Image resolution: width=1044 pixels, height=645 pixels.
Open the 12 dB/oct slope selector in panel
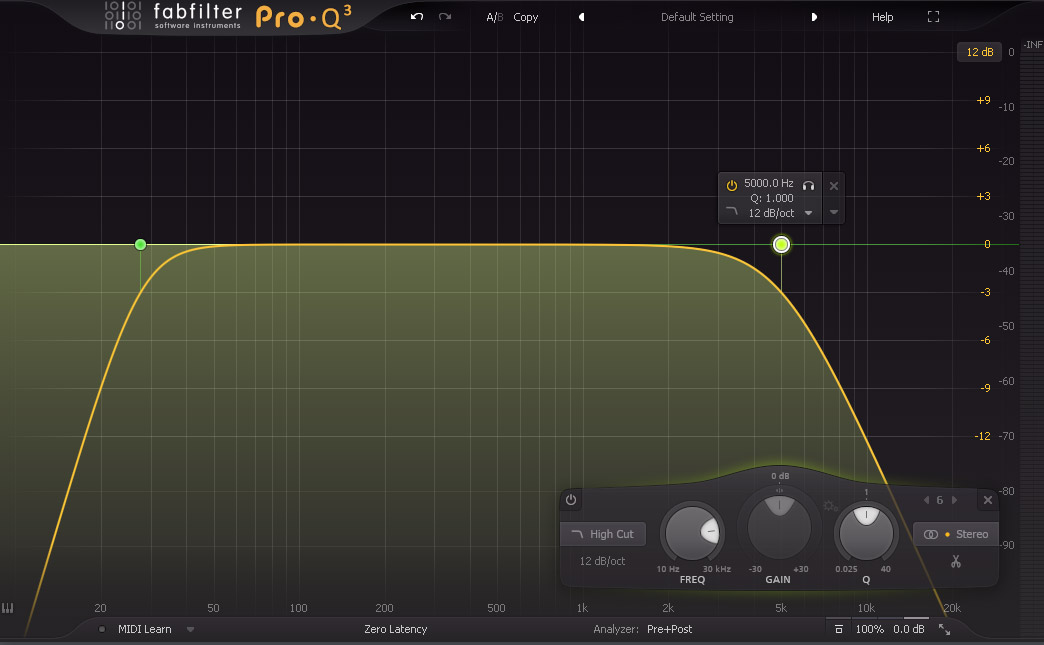tap(603, 561)
